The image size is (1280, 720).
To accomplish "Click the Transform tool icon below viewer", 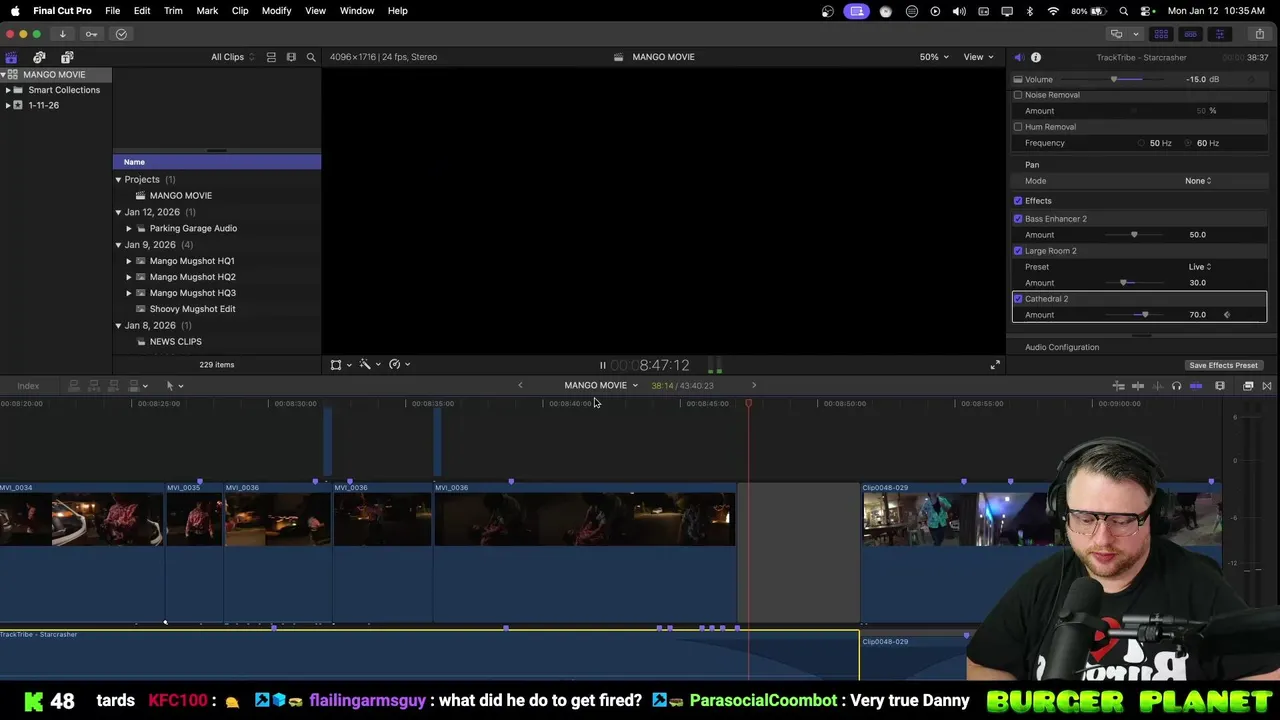I will (336, 365).
